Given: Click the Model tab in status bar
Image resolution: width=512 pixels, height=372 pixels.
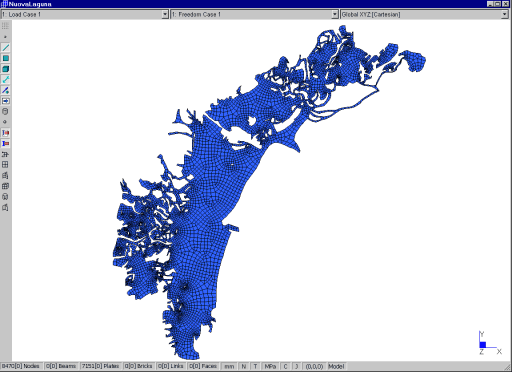Looking at the screenshot, I should [x=336, y=366].
